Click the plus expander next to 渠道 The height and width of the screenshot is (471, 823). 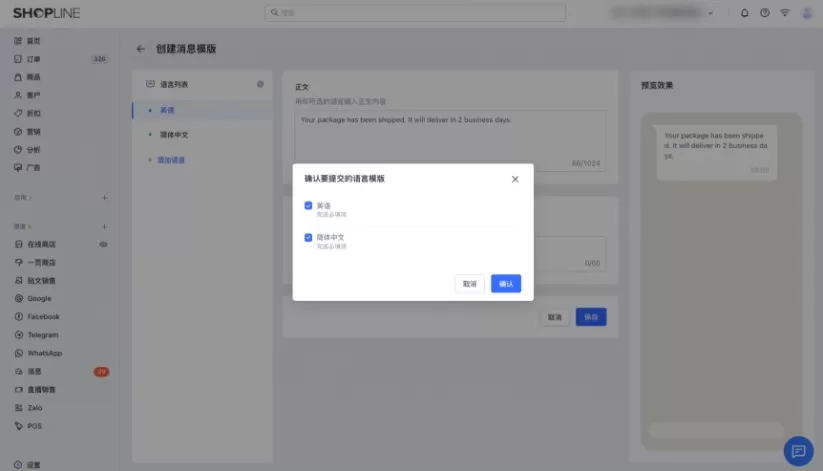point(104,227)
